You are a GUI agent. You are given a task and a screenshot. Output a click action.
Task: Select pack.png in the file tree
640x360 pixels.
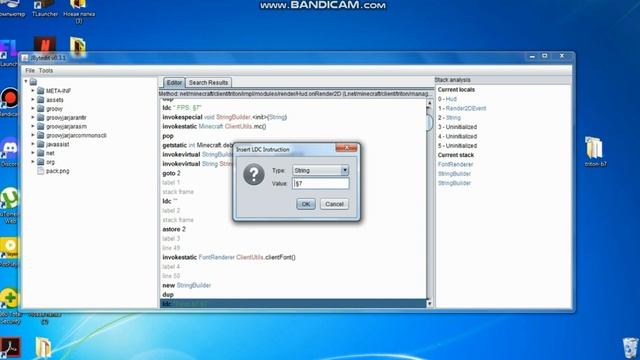pos(58,171)
